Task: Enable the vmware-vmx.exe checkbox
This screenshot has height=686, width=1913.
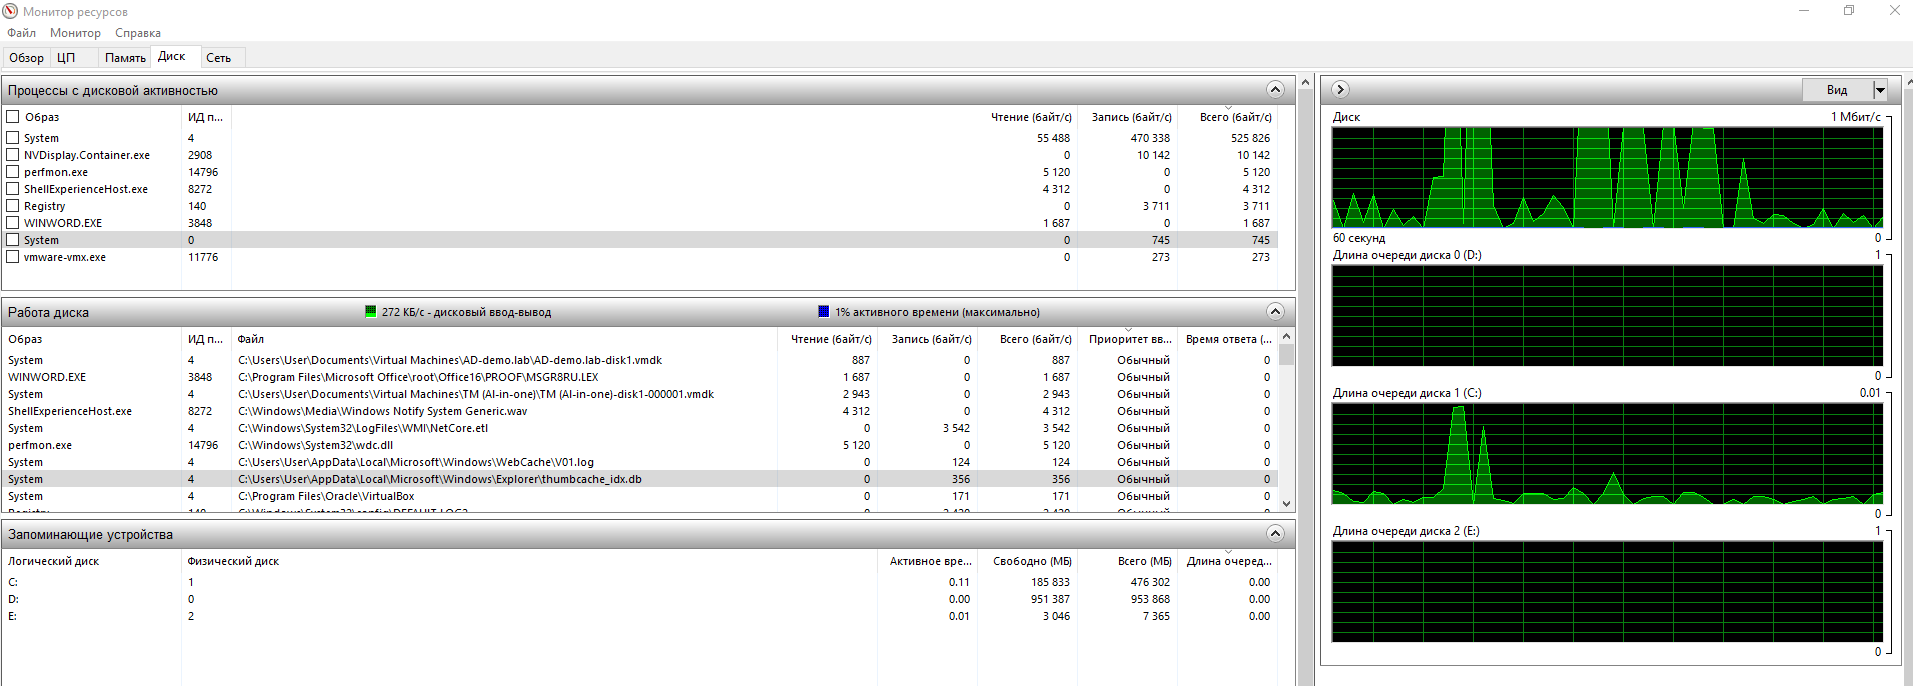Action: (13, 257)
